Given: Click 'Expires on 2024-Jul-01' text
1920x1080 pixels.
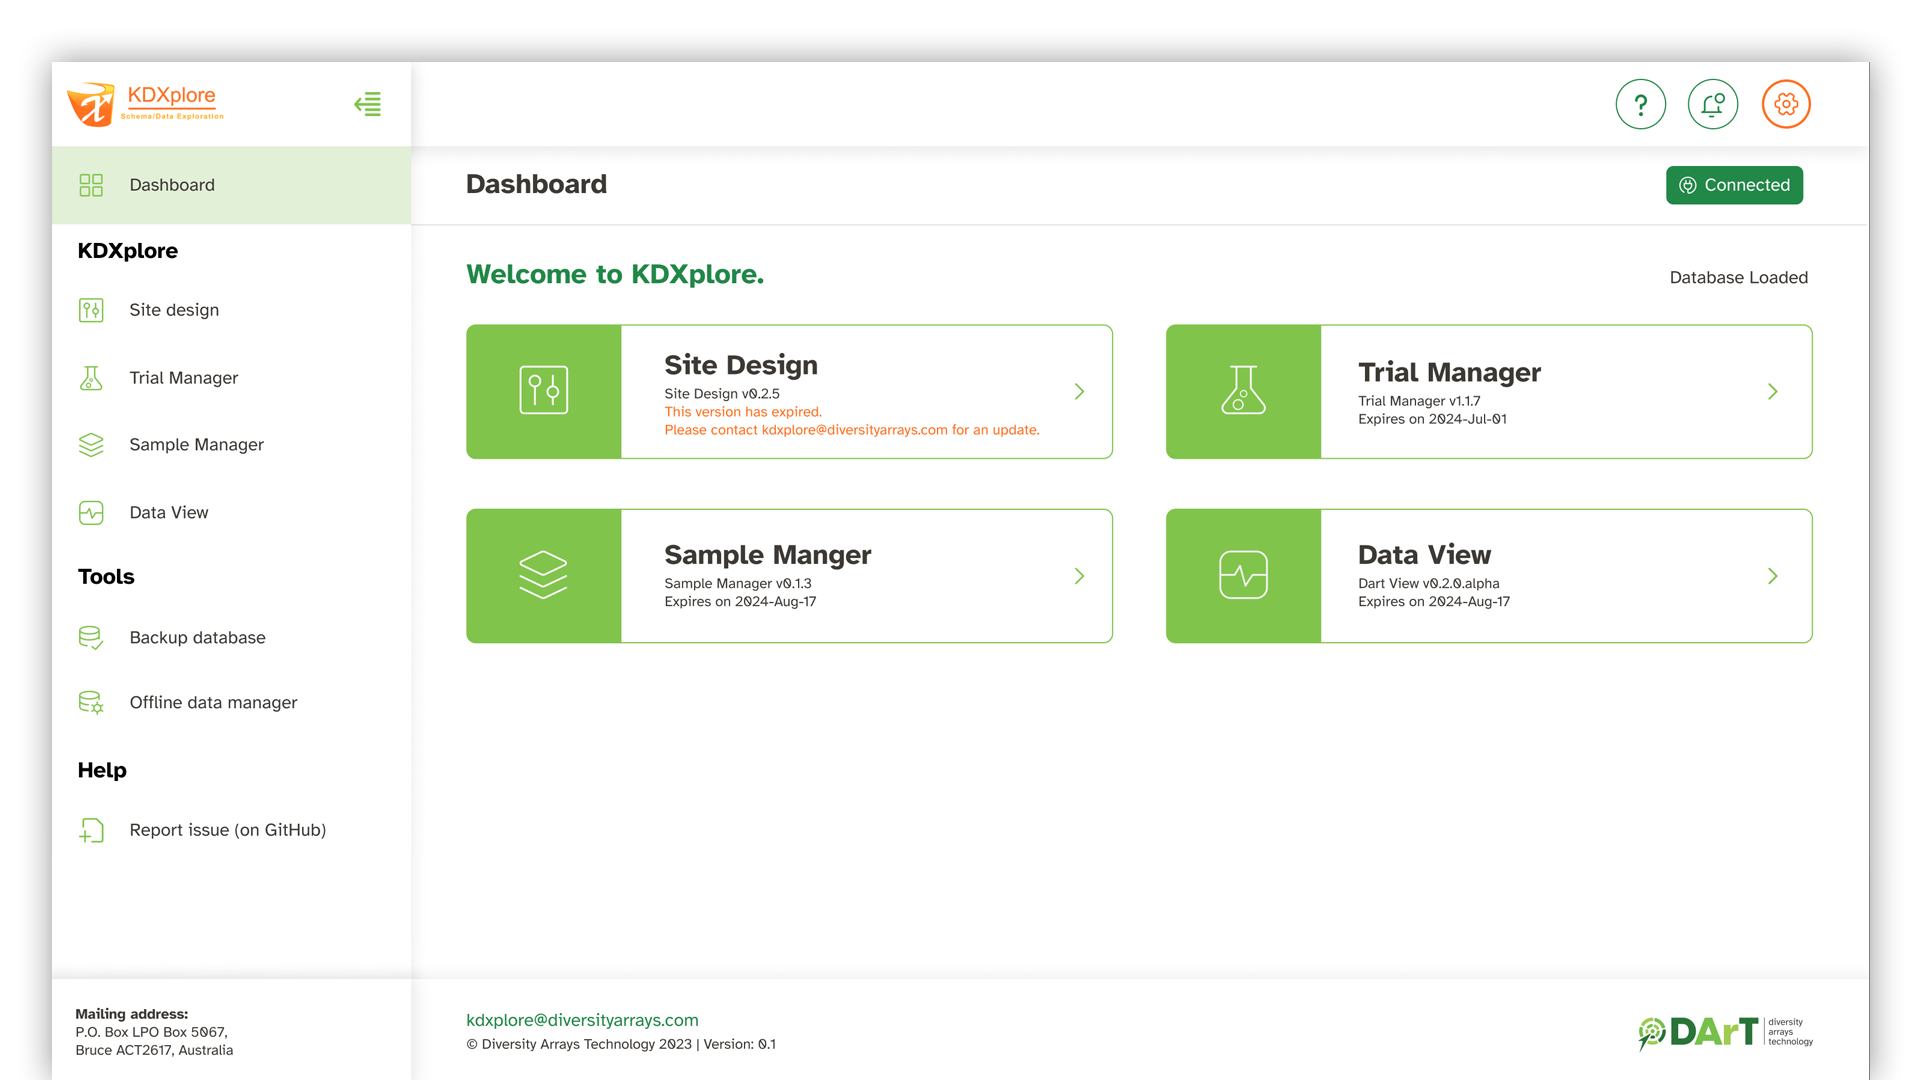Looking at the screenshot, I should click(x=1432, y=419).
